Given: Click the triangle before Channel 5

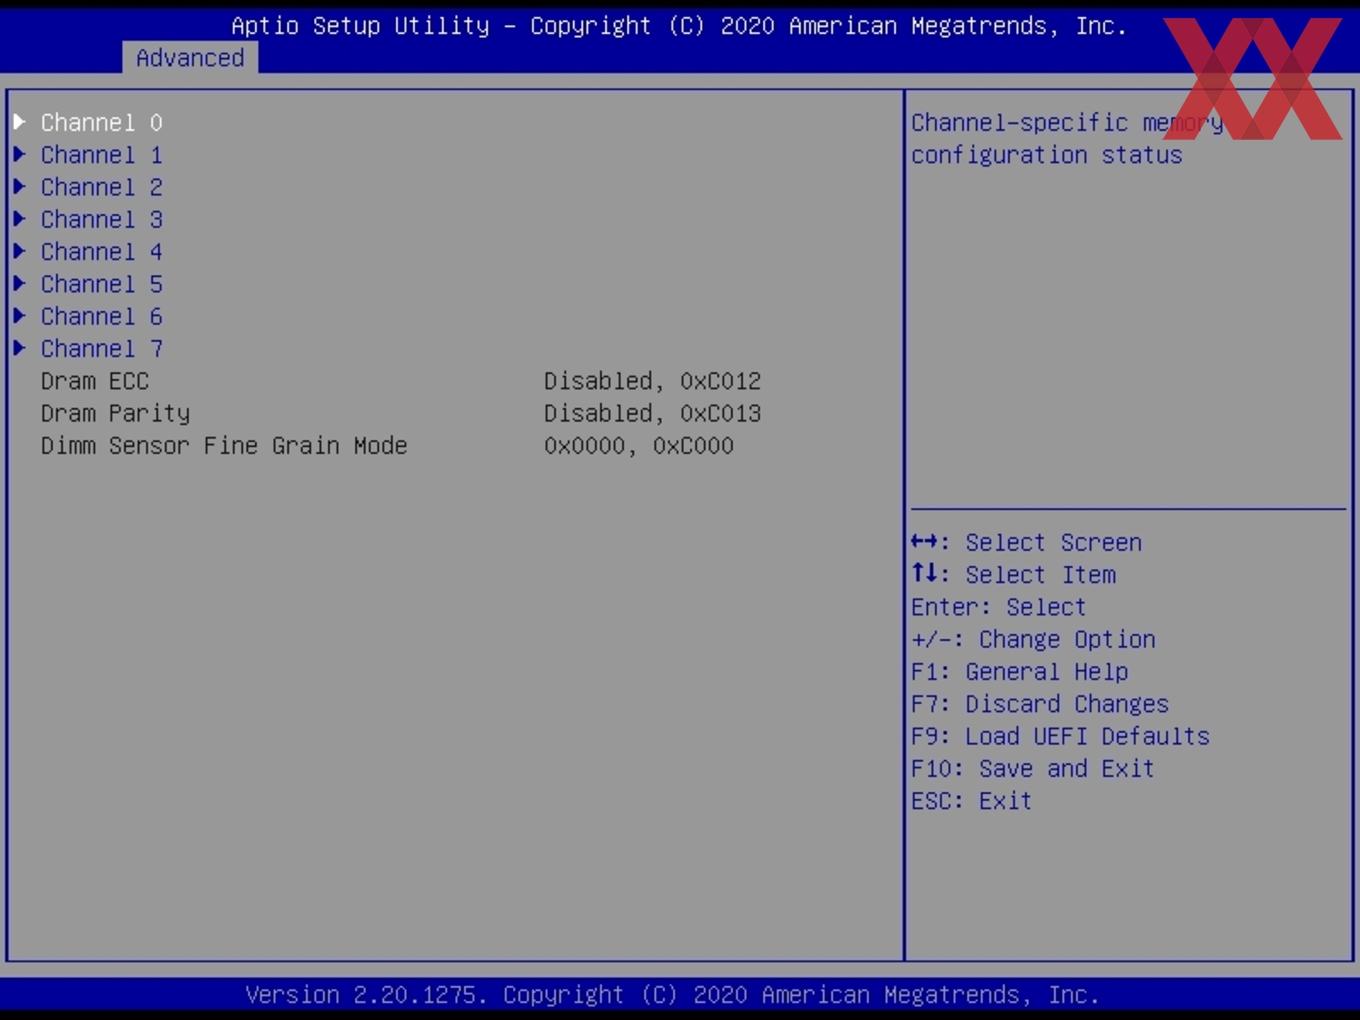Looking at the screenshot, I should pos(19,283).
